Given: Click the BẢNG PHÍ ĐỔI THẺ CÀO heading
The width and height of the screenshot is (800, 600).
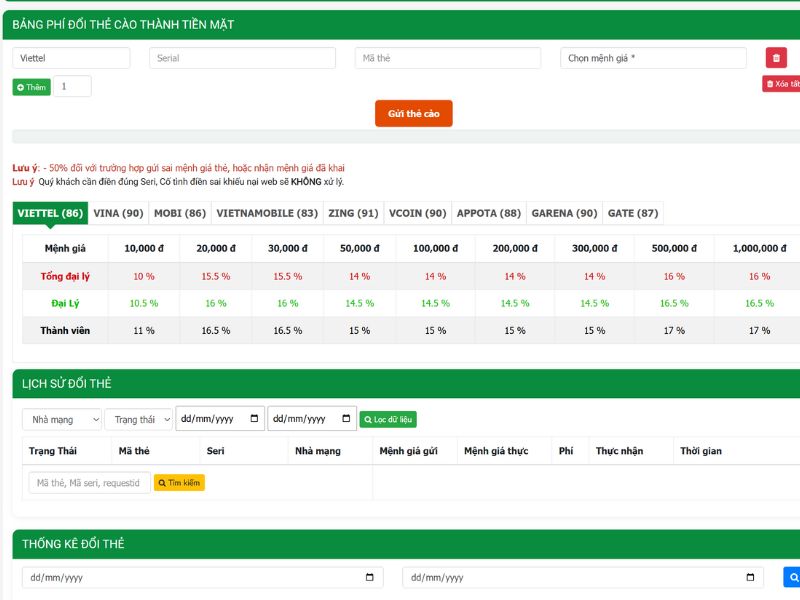Looking at the screenshot, I should click(x=123, y=24).
